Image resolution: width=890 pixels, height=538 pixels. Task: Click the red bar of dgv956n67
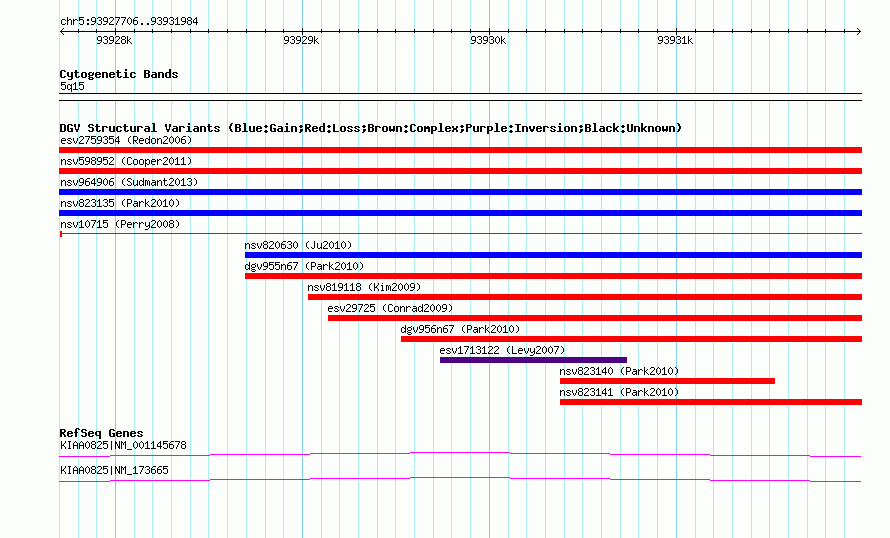(x=631, y=339)
